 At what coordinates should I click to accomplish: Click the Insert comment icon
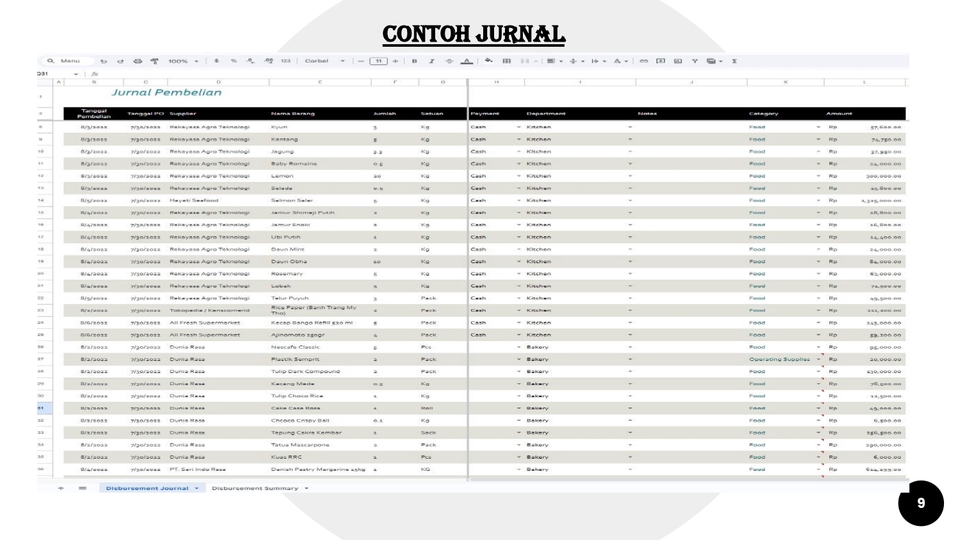661,61
